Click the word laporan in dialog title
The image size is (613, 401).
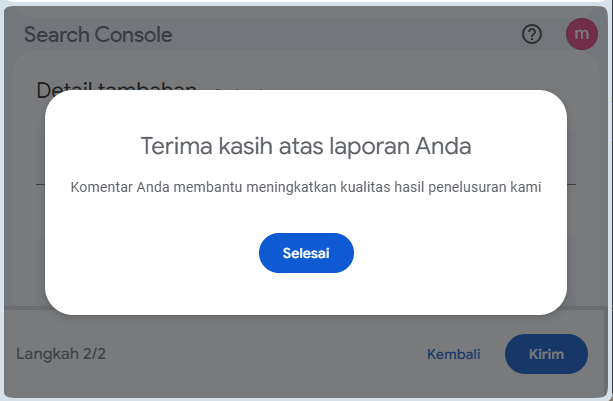point(371,147)
